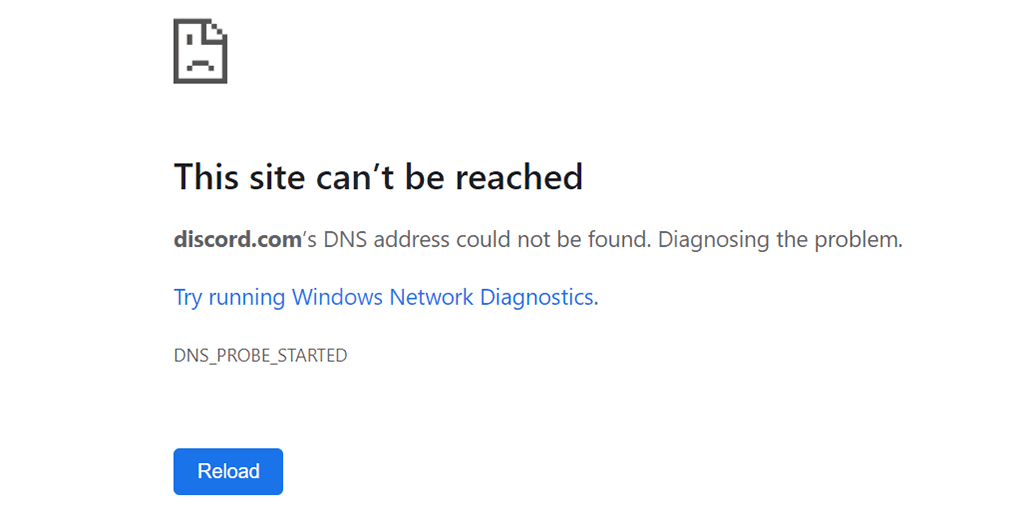Click the word reached in the heading

coord(519,177)
